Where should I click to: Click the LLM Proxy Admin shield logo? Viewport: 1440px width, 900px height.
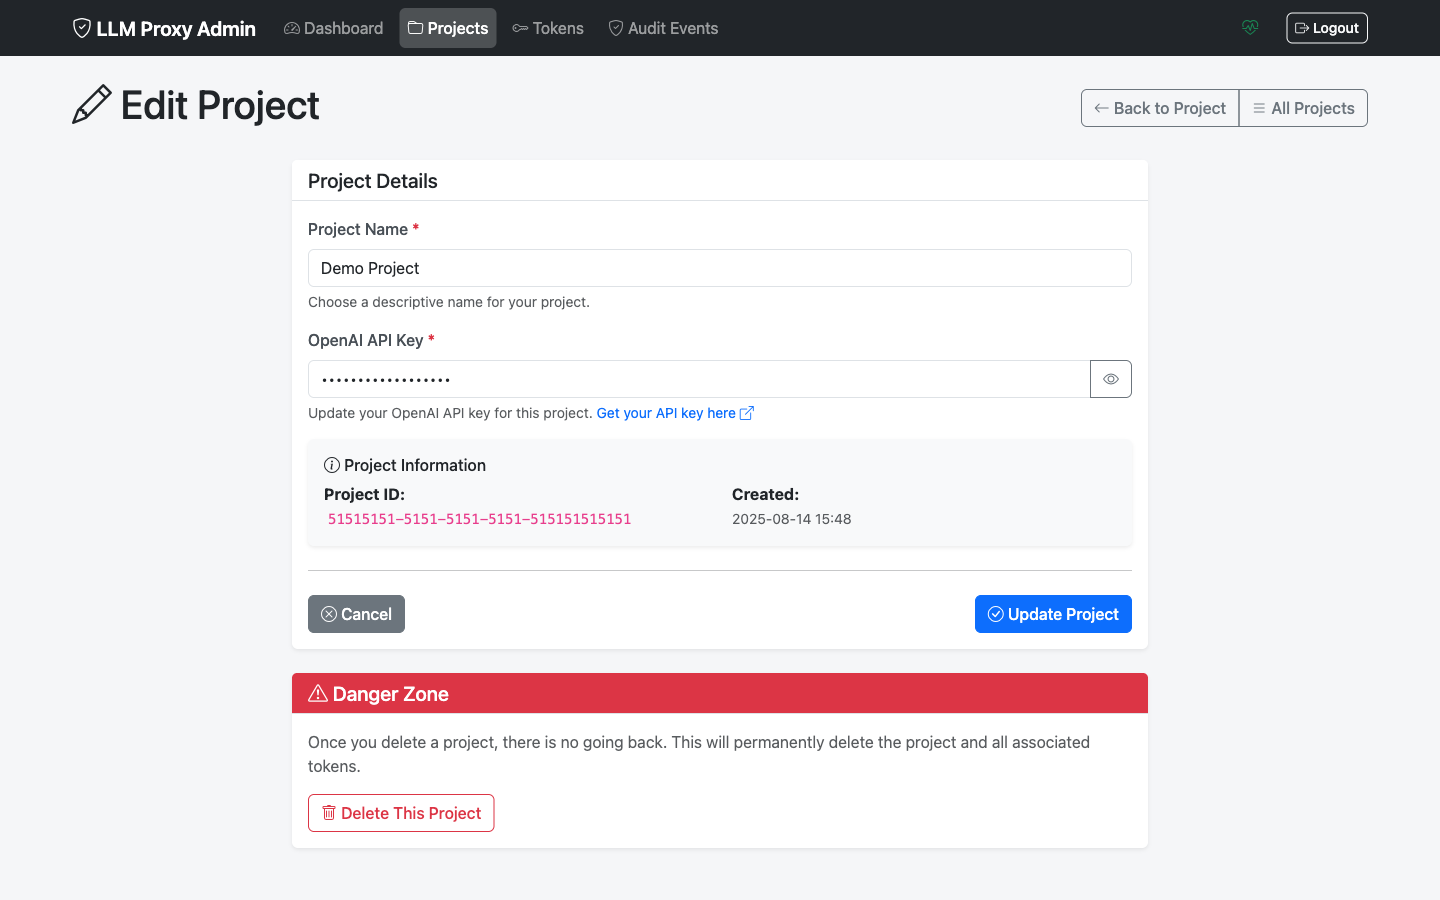(x=81, y=27)
